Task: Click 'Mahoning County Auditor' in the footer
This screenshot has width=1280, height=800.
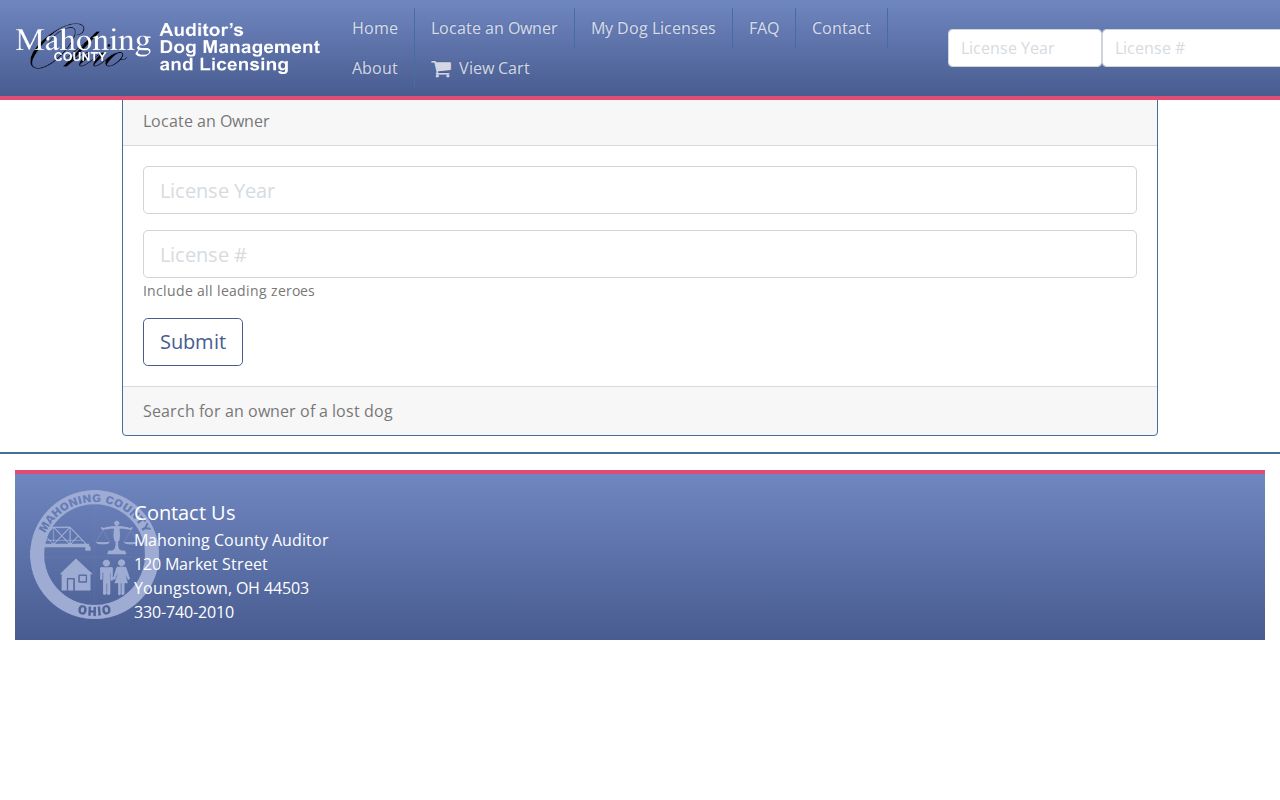Action: click(231, 540)
